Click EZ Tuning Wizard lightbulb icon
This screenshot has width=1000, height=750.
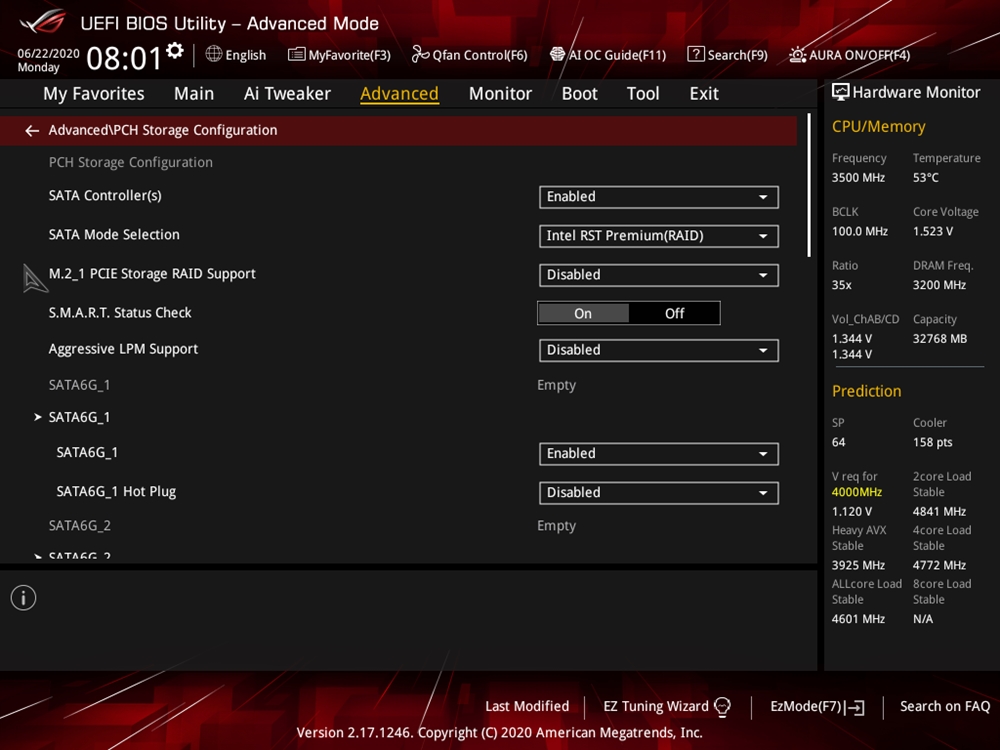[722, 707]
